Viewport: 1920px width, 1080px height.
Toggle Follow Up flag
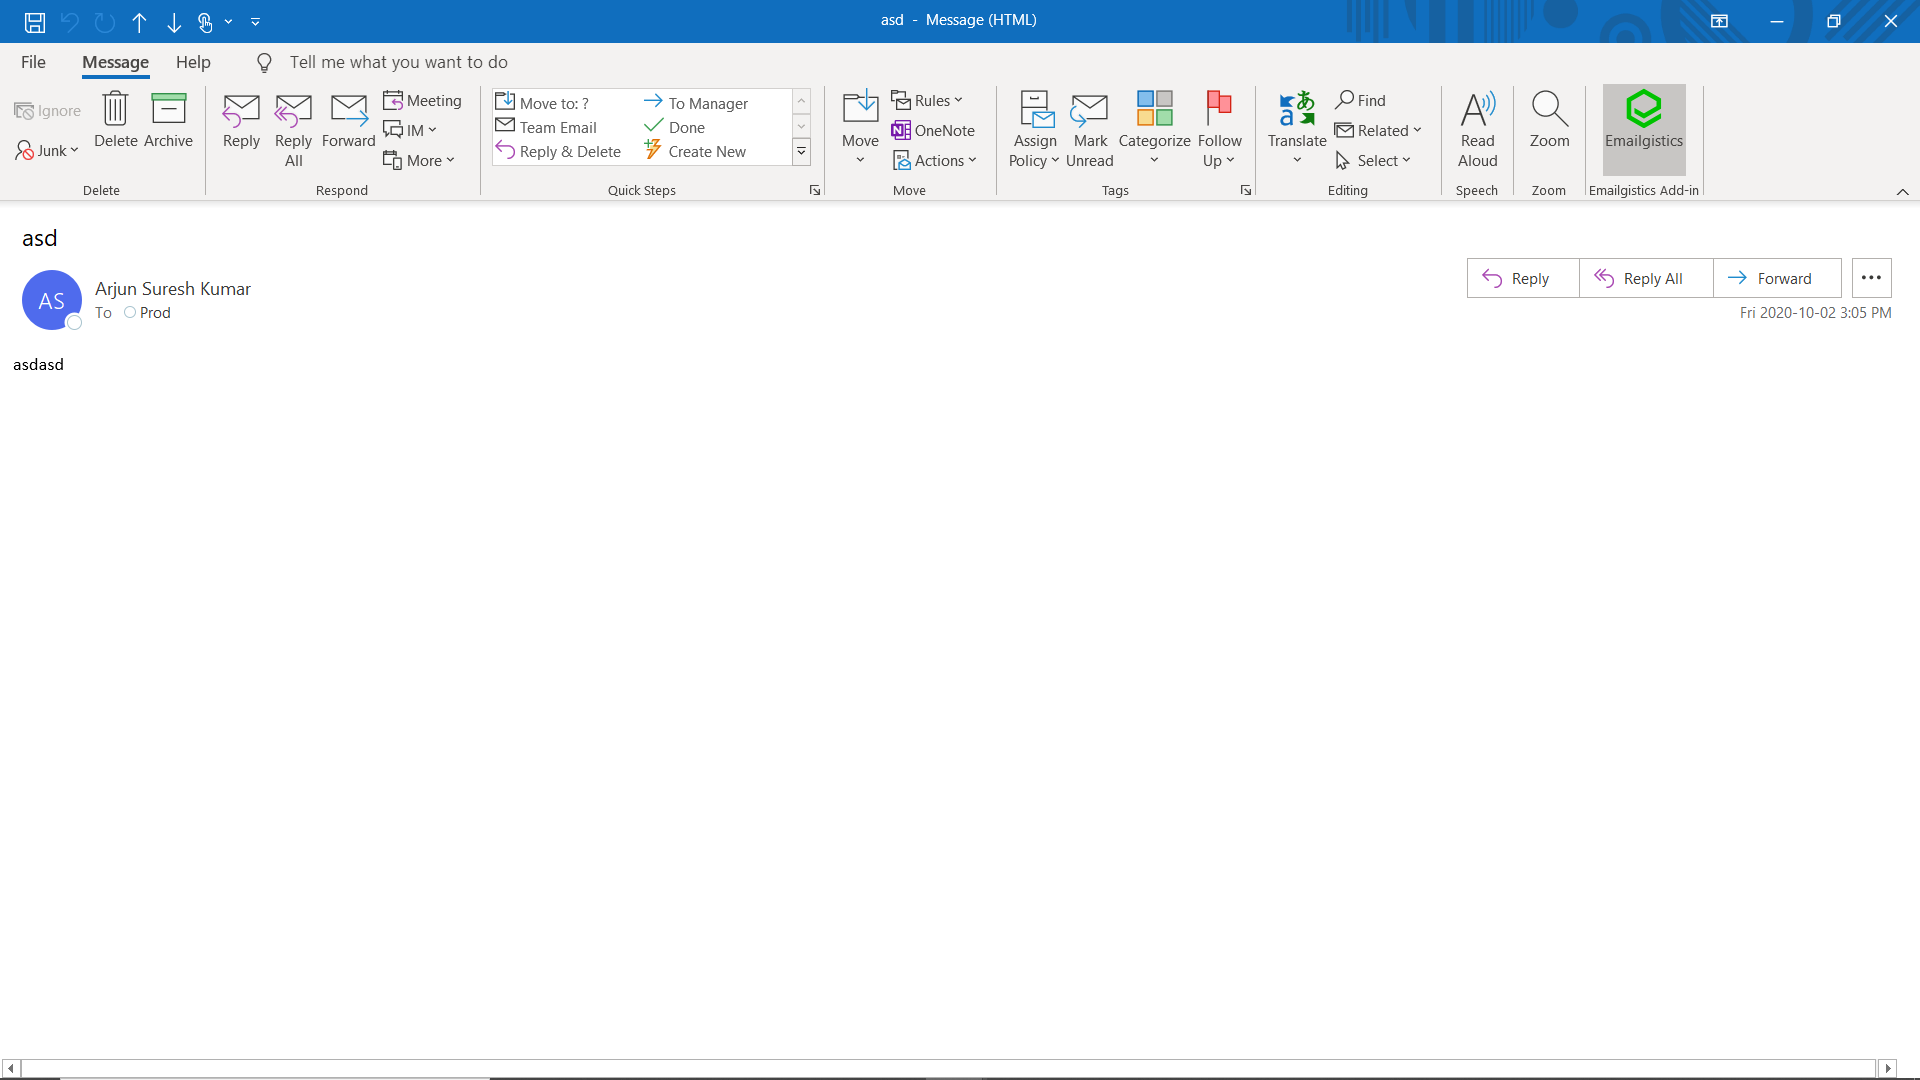(1219, 128)
